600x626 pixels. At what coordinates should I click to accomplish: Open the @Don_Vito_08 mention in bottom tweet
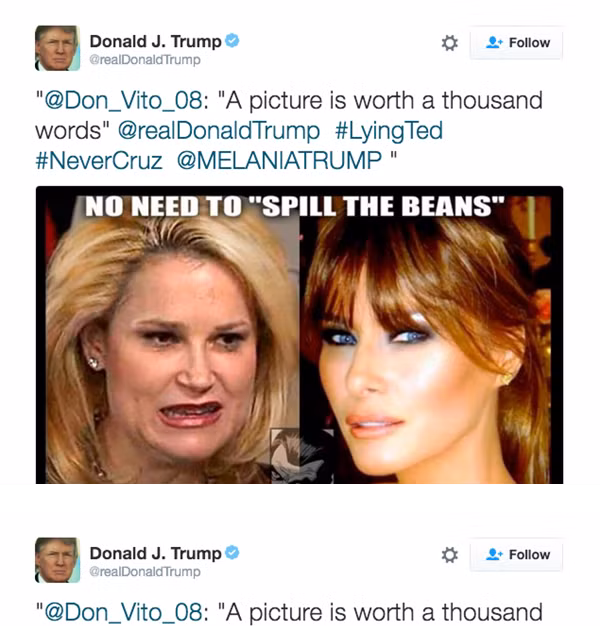click(123, 612)
